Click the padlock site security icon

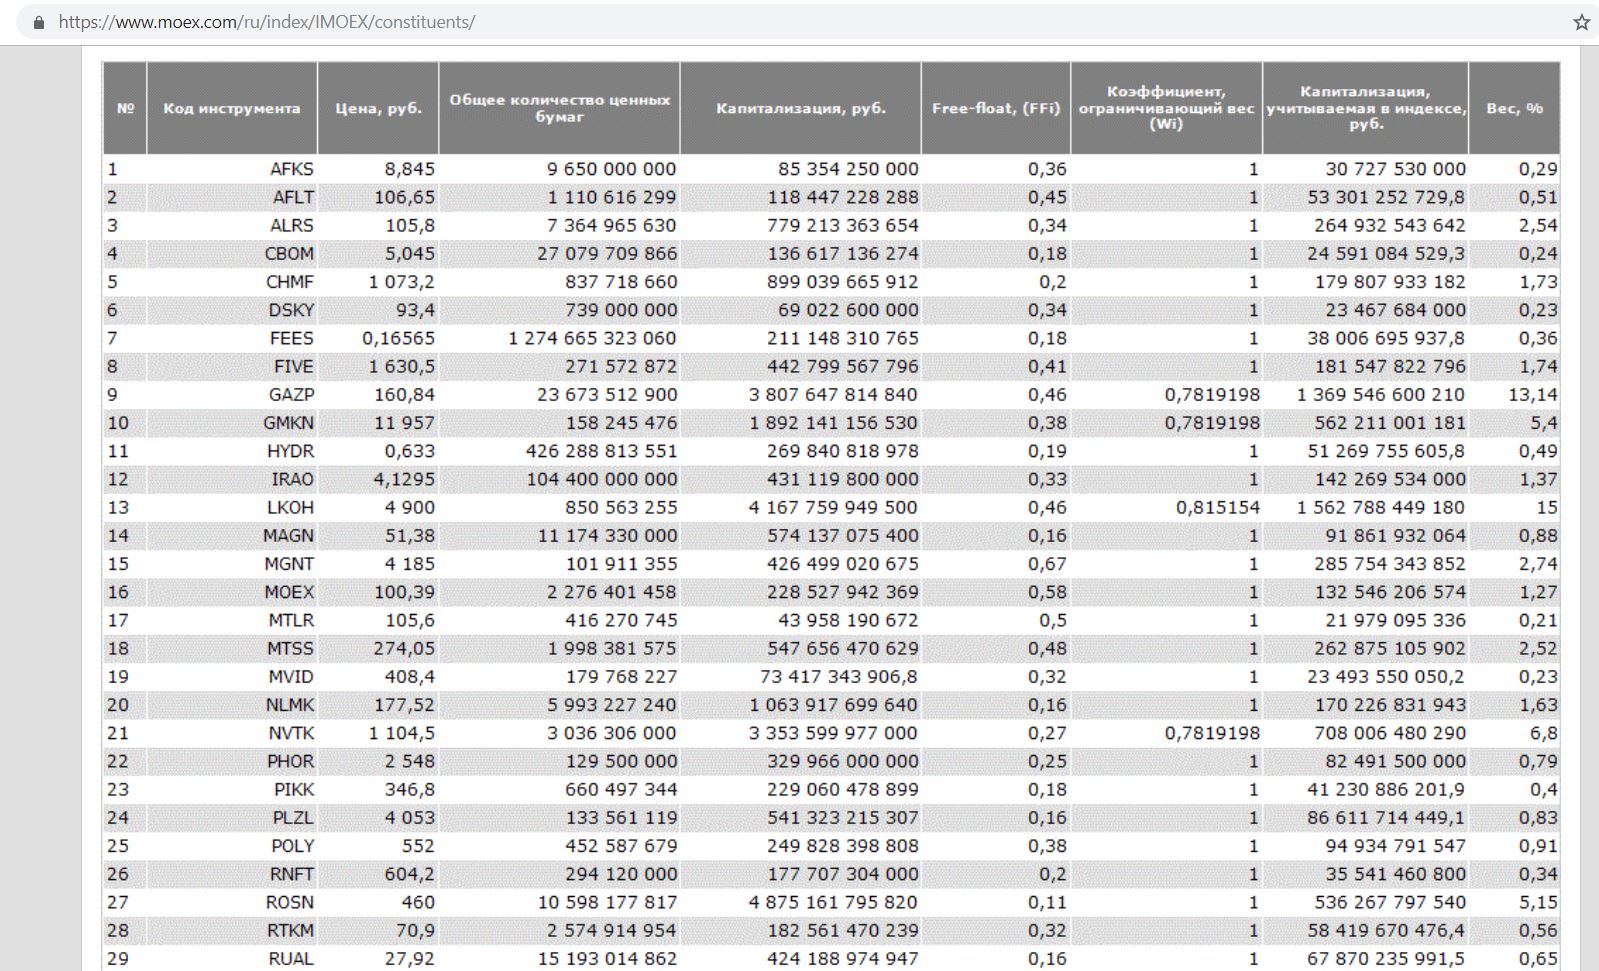[x=39, y=22]
